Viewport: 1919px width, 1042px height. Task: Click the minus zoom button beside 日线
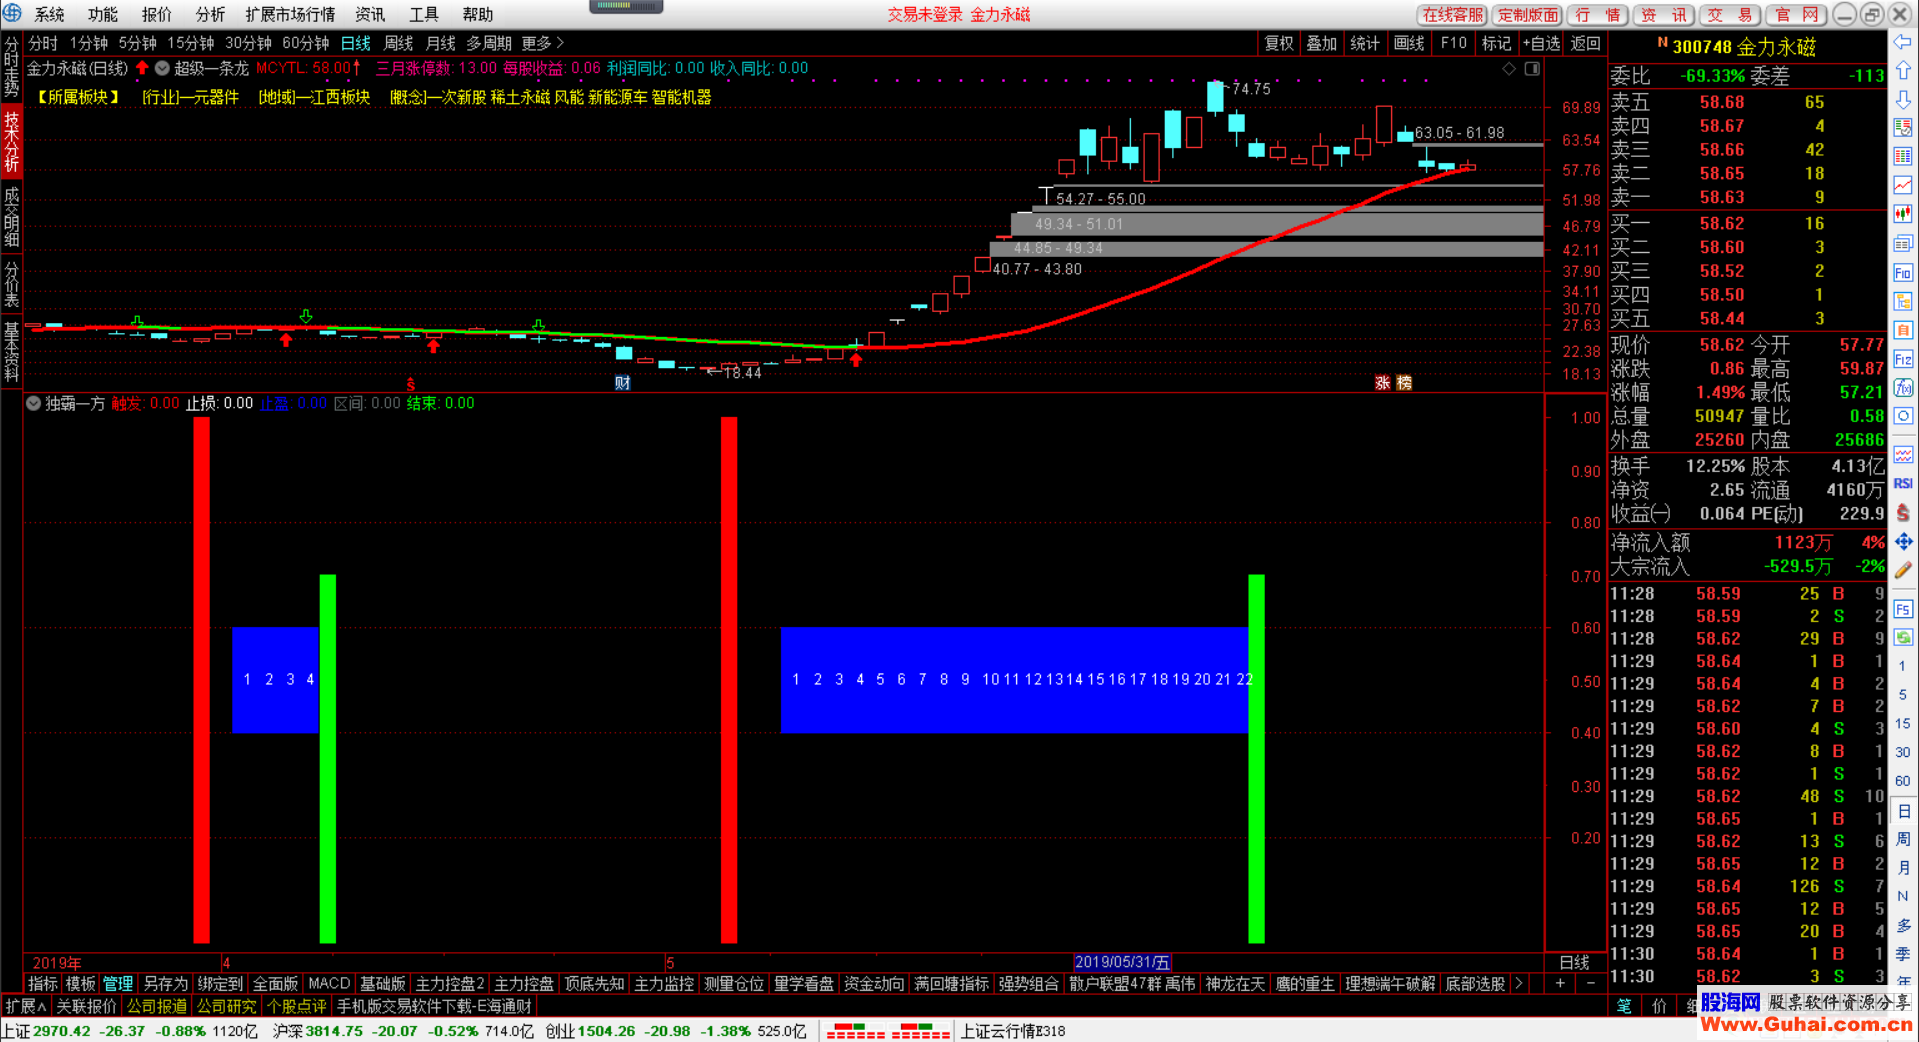(1590, 984)
